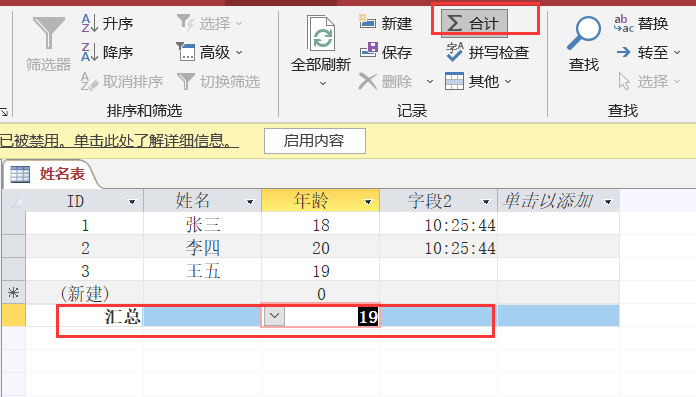
Task: Click the age cell with value 18
Action: [x=320, y=224]
